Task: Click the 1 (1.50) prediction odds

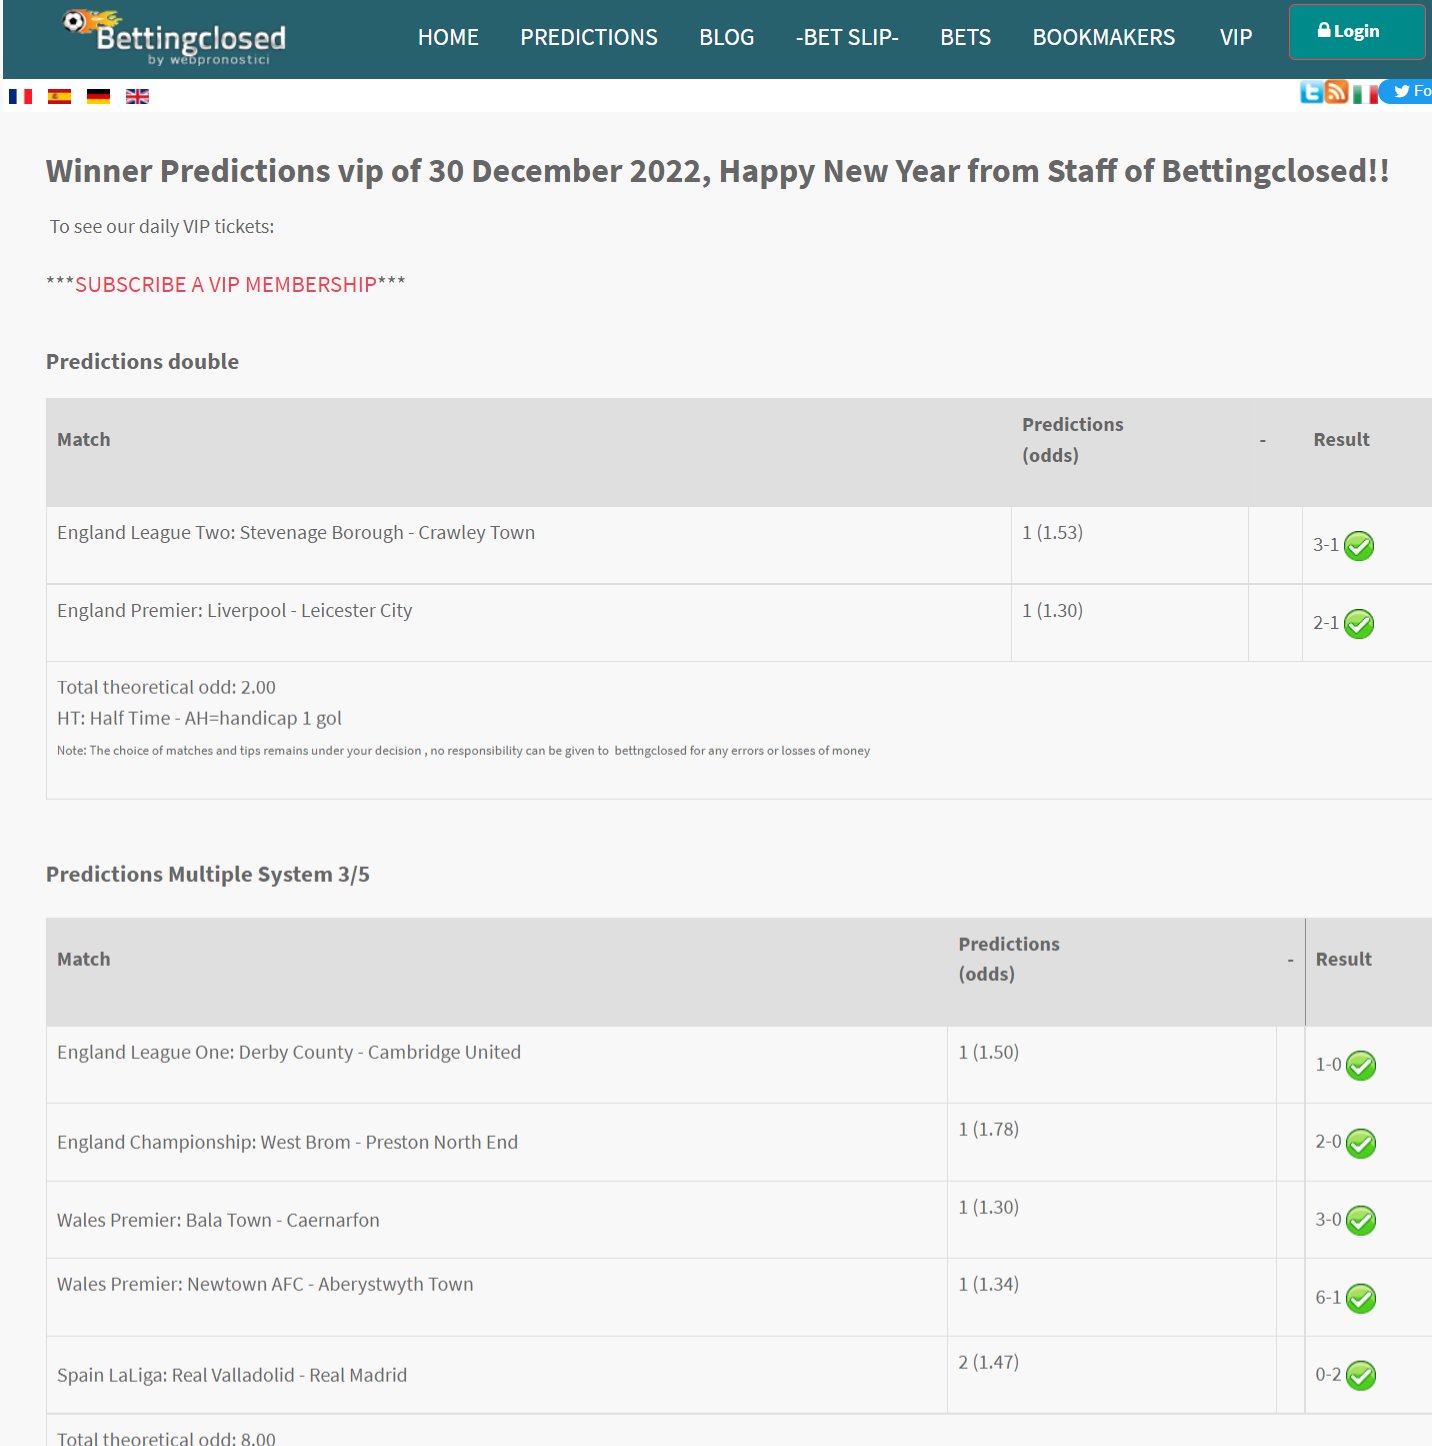Action: (989, 1052)
